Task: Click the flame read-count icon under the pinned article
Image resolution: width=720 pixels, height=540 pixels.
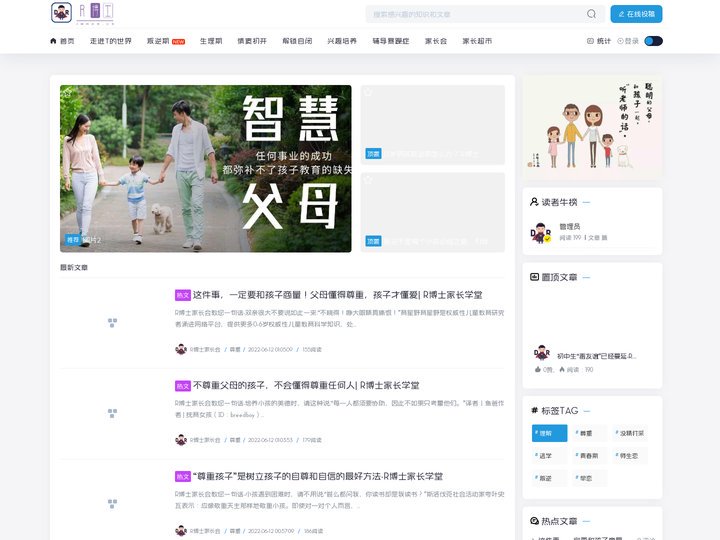Action: [x=562, y=369]
